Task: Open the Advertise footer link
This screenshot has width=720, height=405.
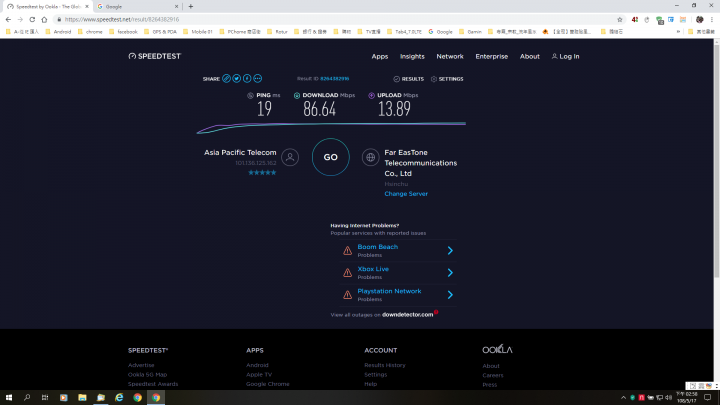Action: click(x=141, y=365)
